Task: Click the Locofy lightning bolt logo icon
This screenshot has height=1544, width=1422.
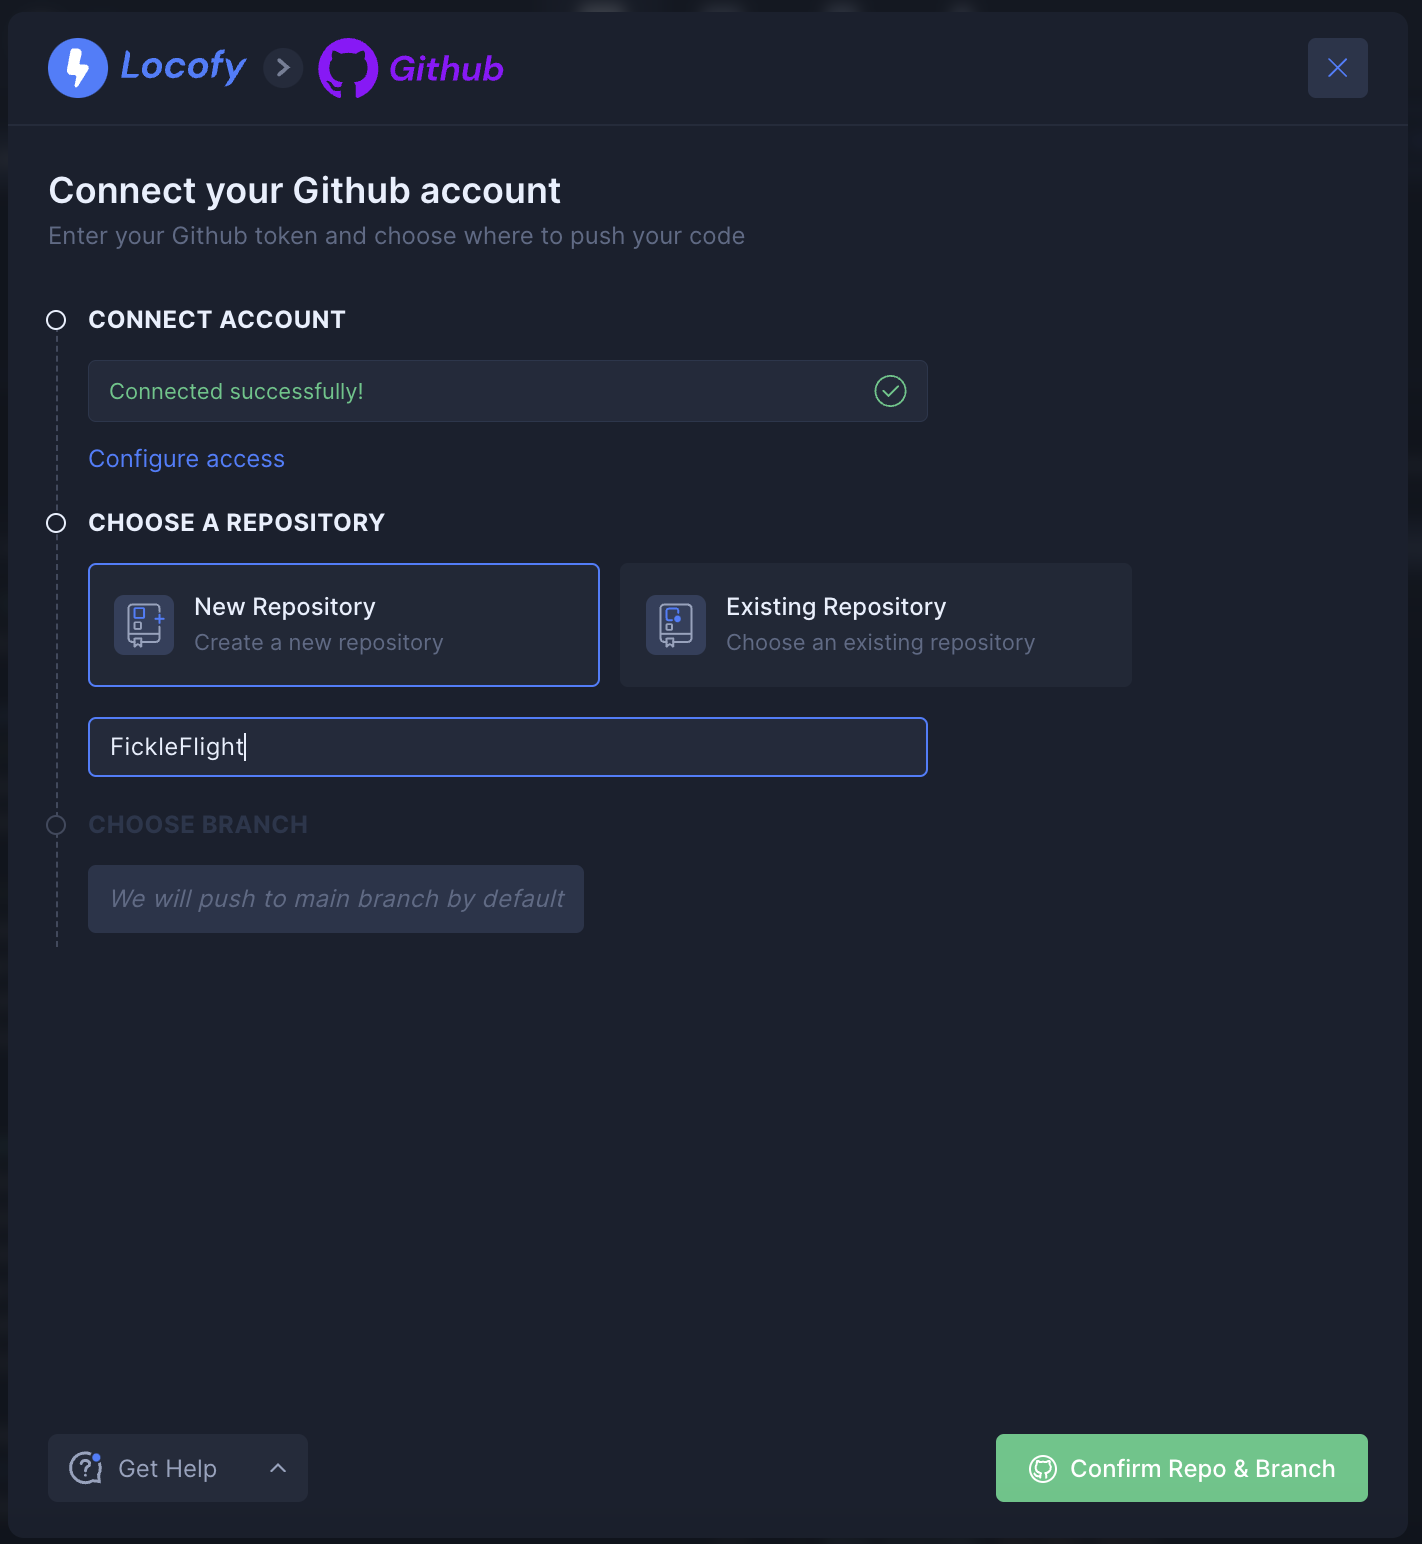Action: [x=78, y=68]
